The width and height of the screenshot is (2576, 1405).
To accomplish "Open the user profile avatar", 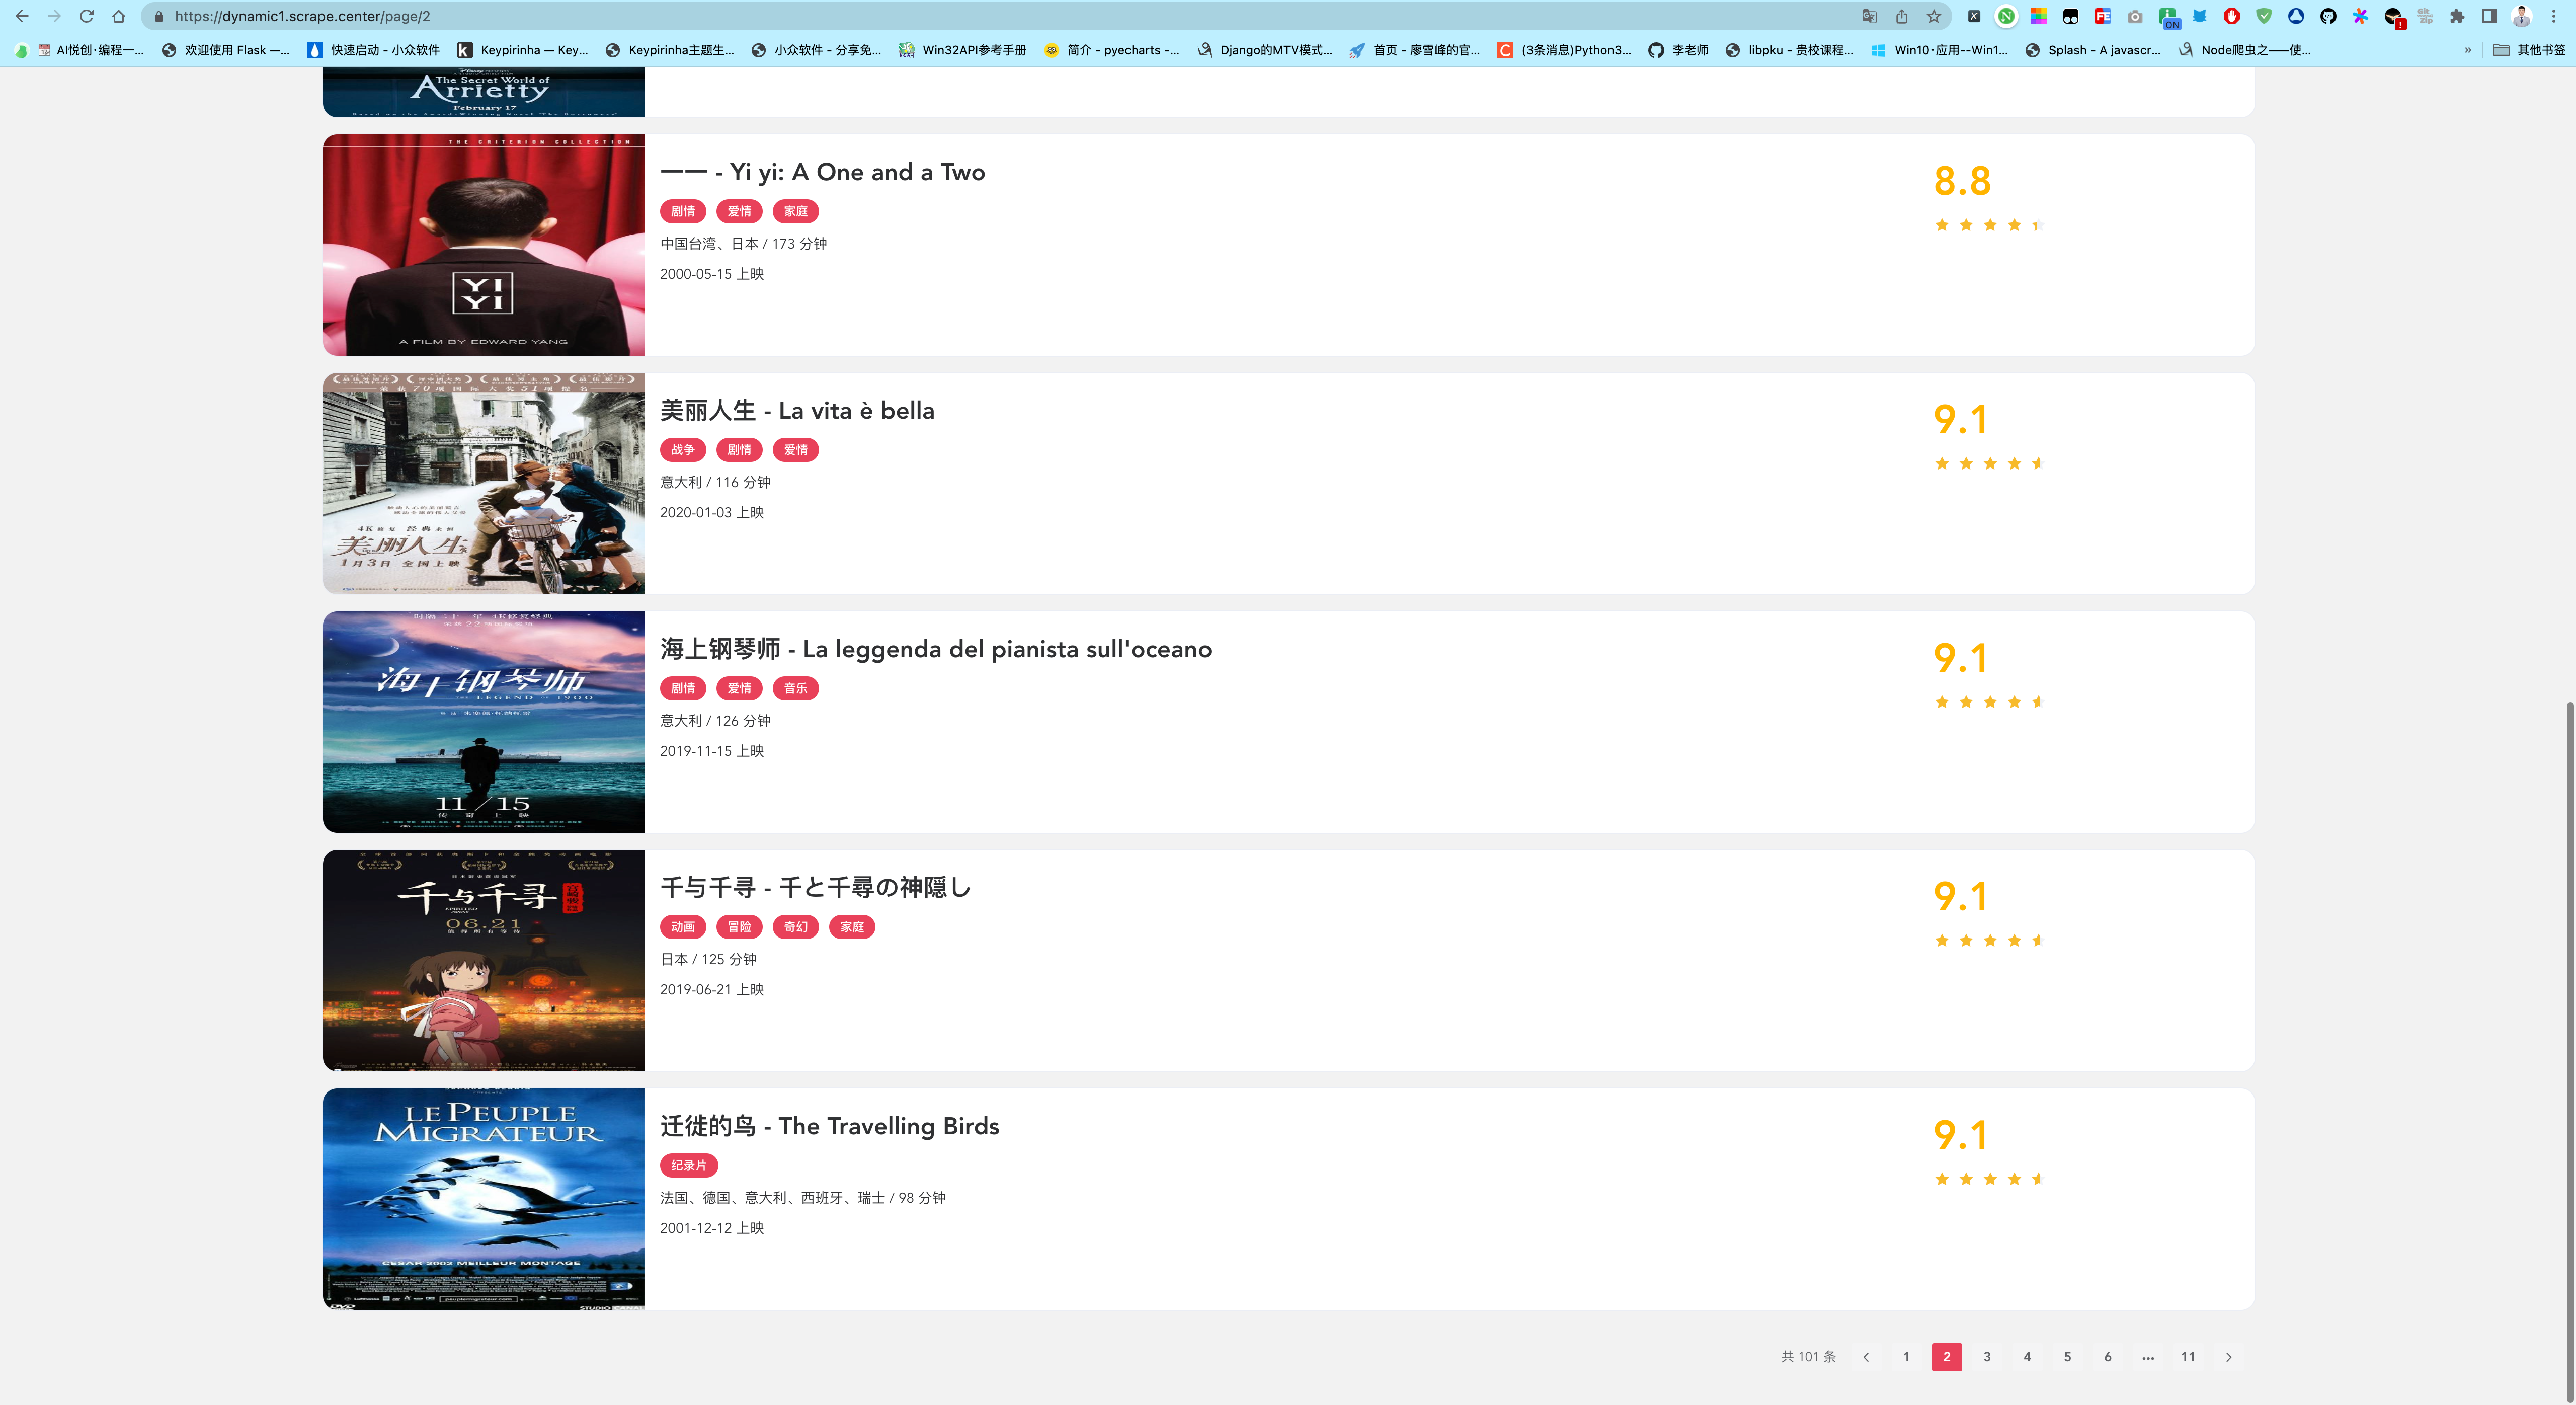I will click(x=2522, y=16).
